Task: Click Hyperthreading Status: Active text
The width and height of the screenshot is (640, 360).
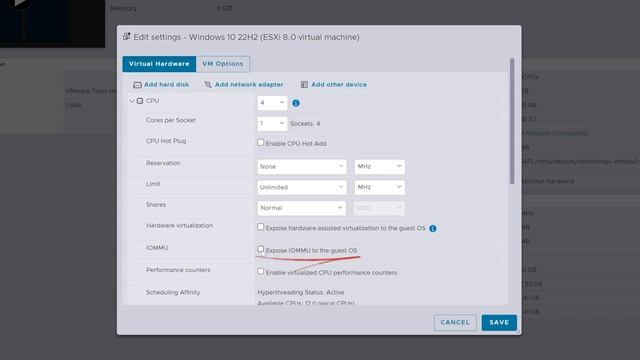Action: coord(301,293)
